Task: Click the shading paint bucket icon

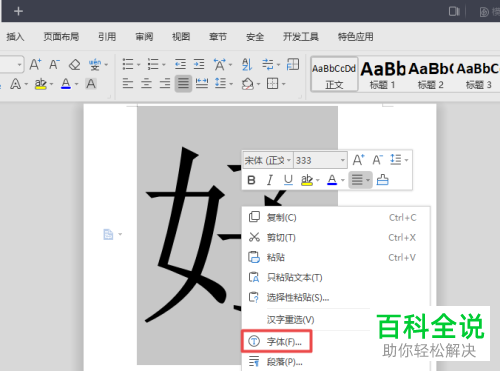Action: pos(248,84)
